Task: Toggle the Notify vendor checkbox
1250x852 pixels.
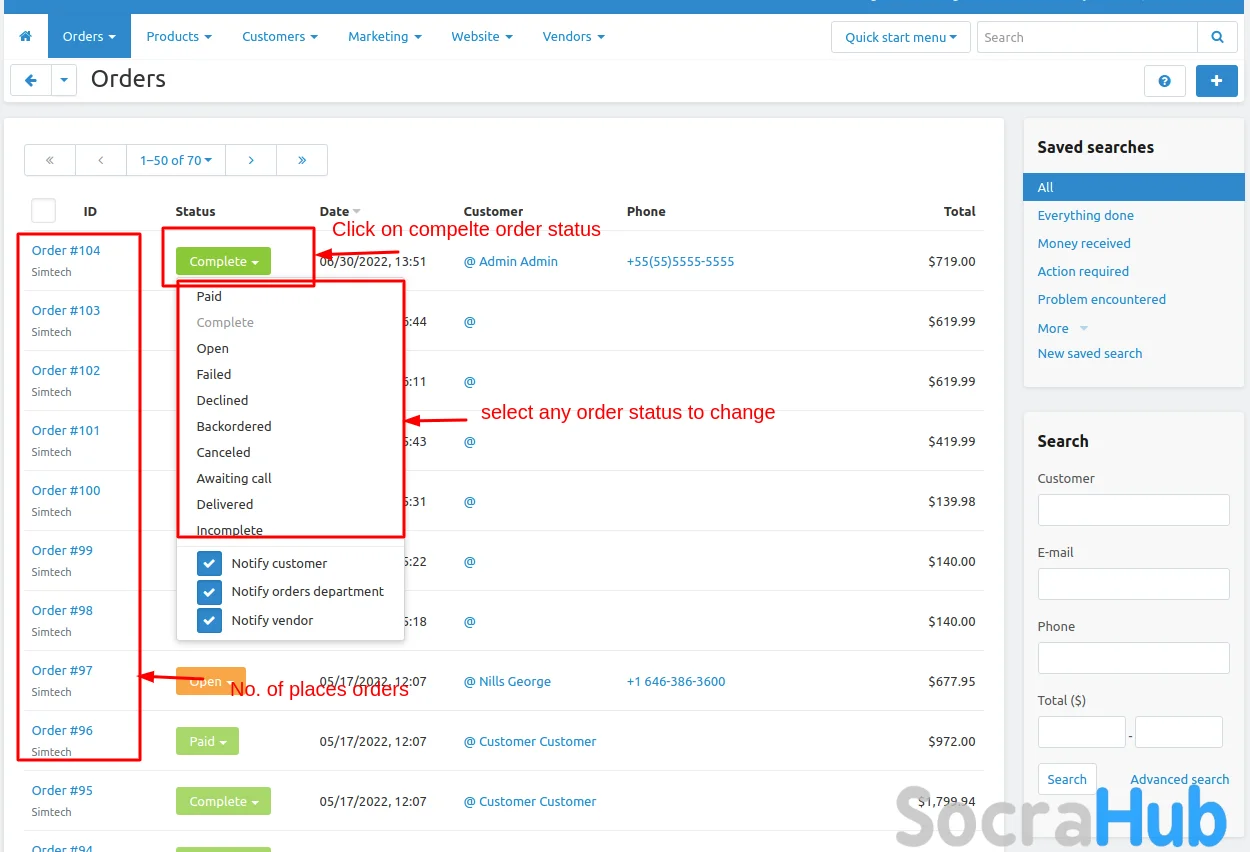Action: click(209, 620)
